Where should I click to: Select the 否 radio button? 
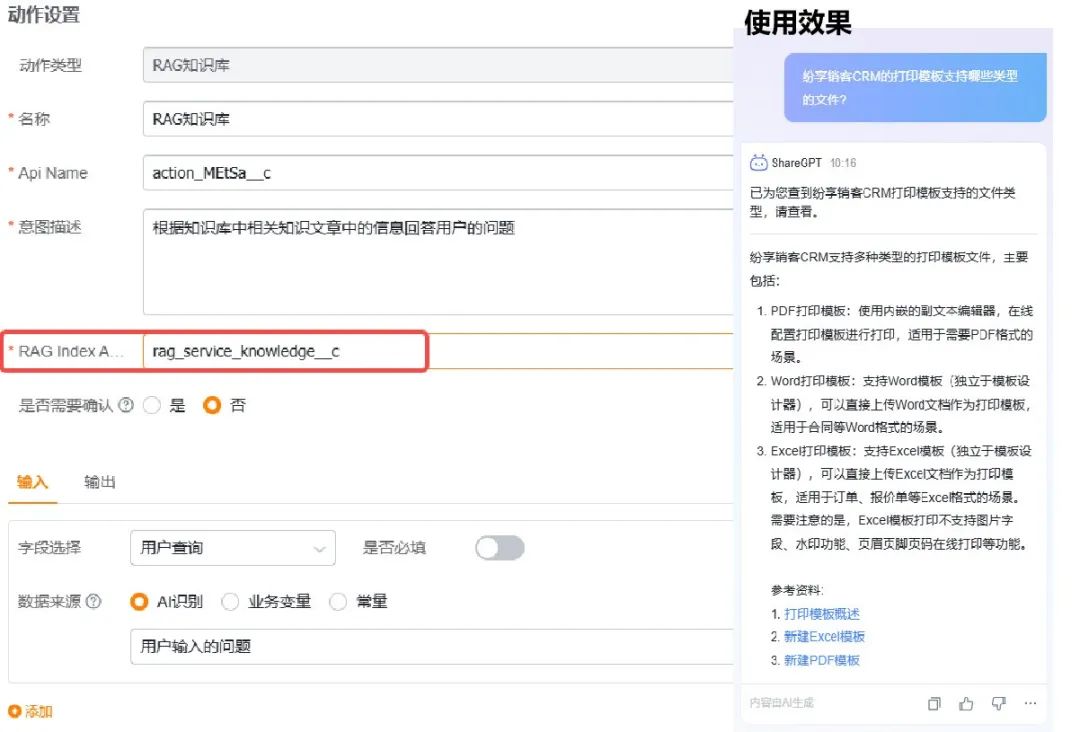pyautogui.click(x=212, y=406)
